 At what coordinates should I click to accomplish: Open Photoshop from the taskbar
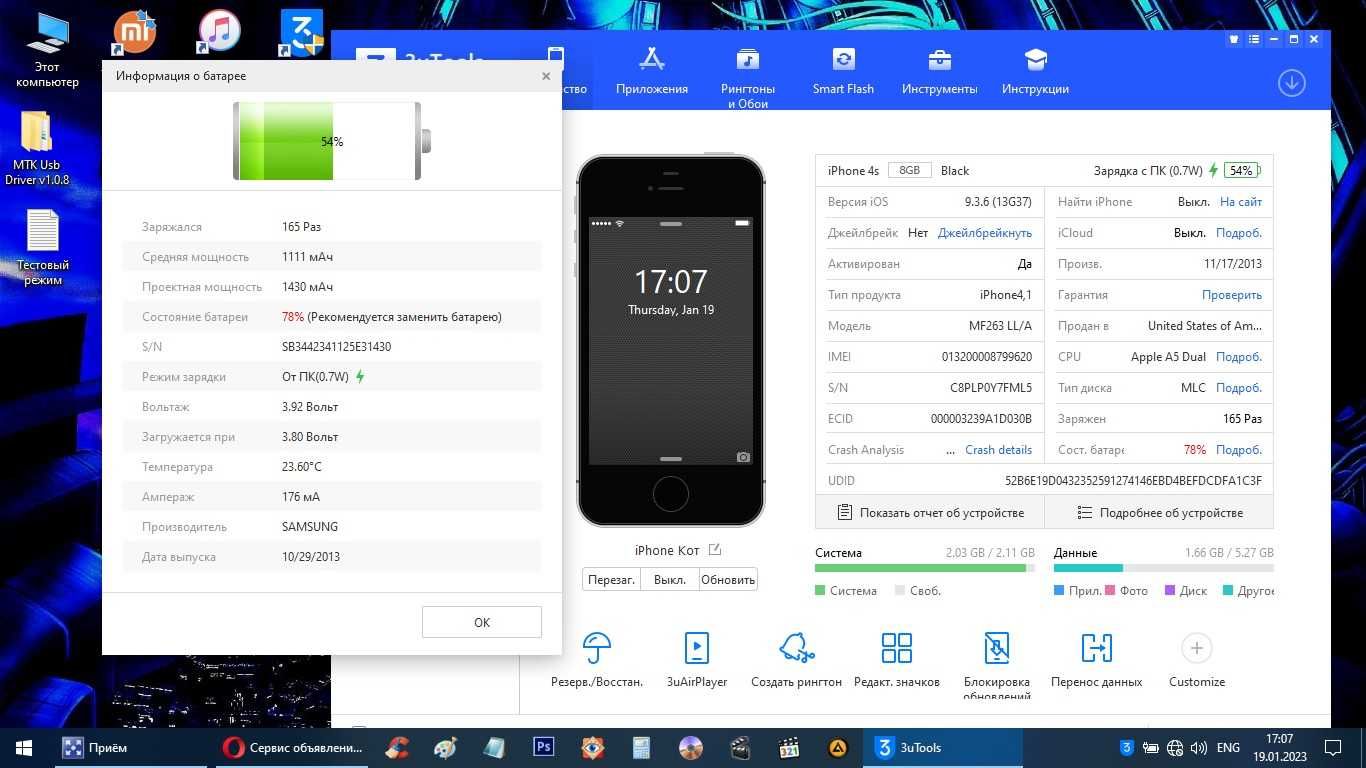coord(544,747)
